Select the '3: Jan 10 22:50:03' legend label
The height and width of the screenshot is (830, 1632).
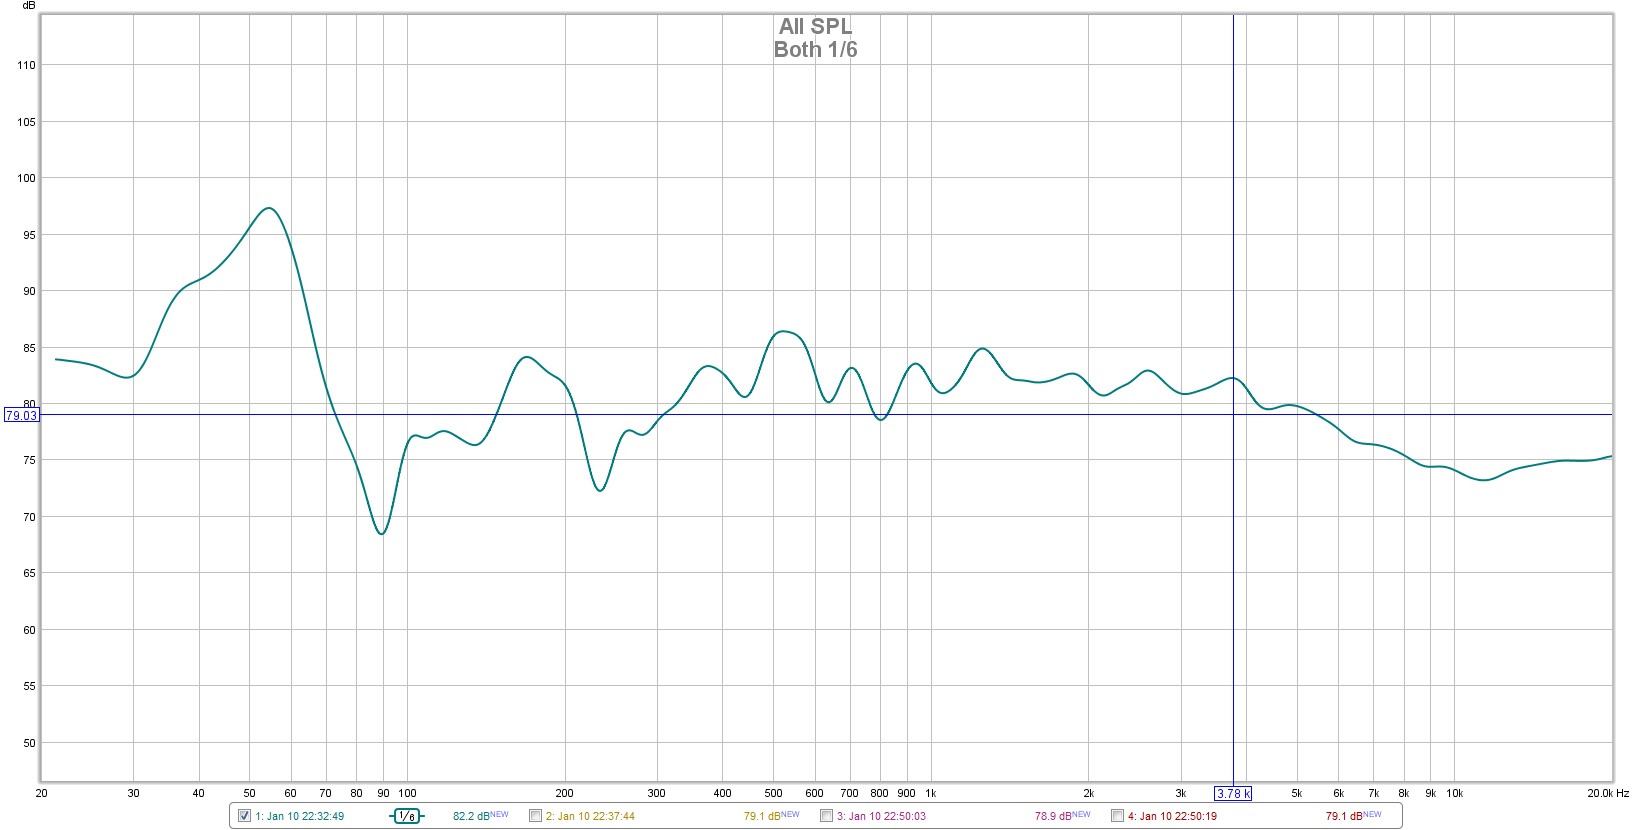[x=881, y=816]
